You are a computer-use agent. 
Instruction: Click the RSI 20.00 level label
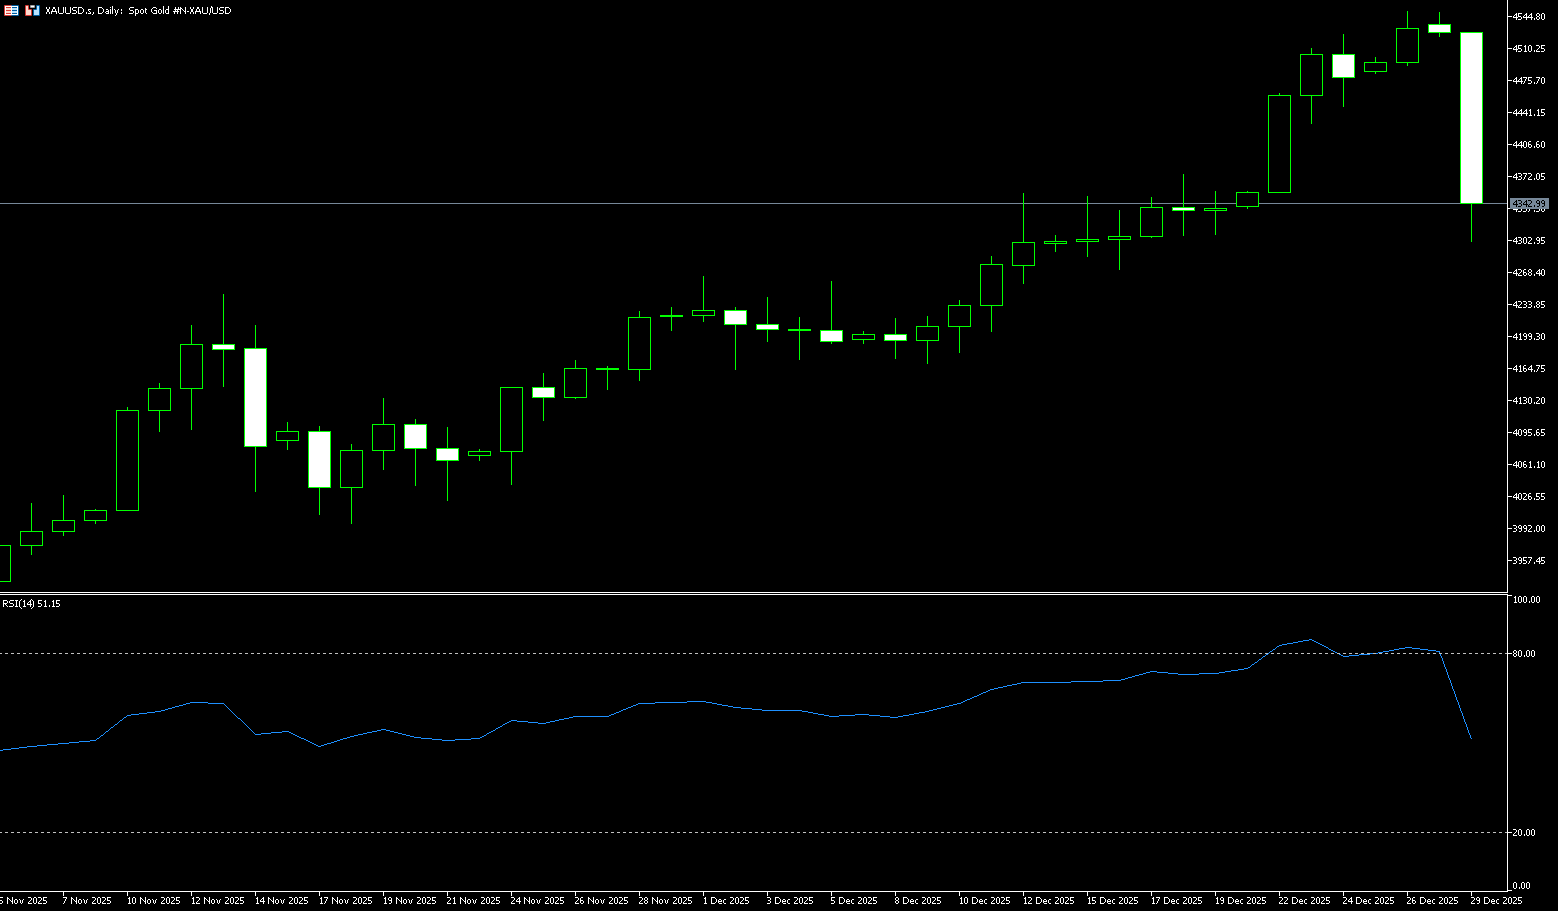[1524, 833]
